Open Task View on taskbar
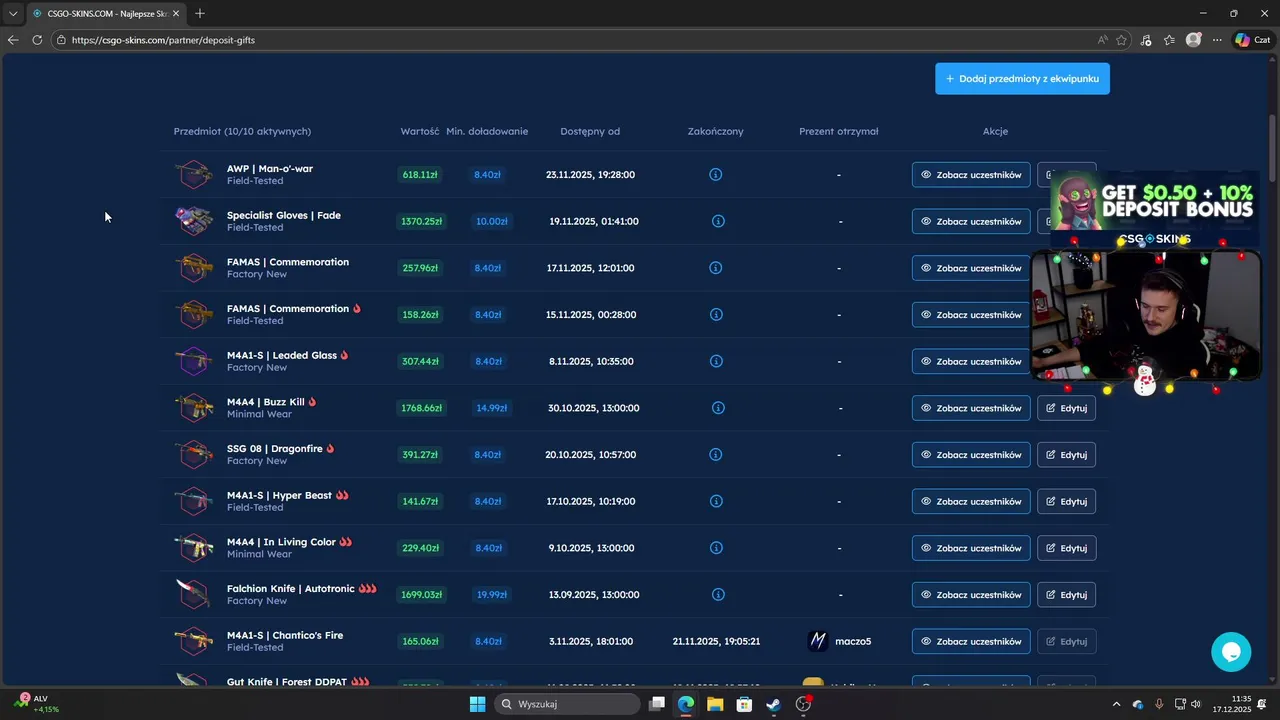The height and width of the screenshot is (720, 1280). tap(657, 704)
